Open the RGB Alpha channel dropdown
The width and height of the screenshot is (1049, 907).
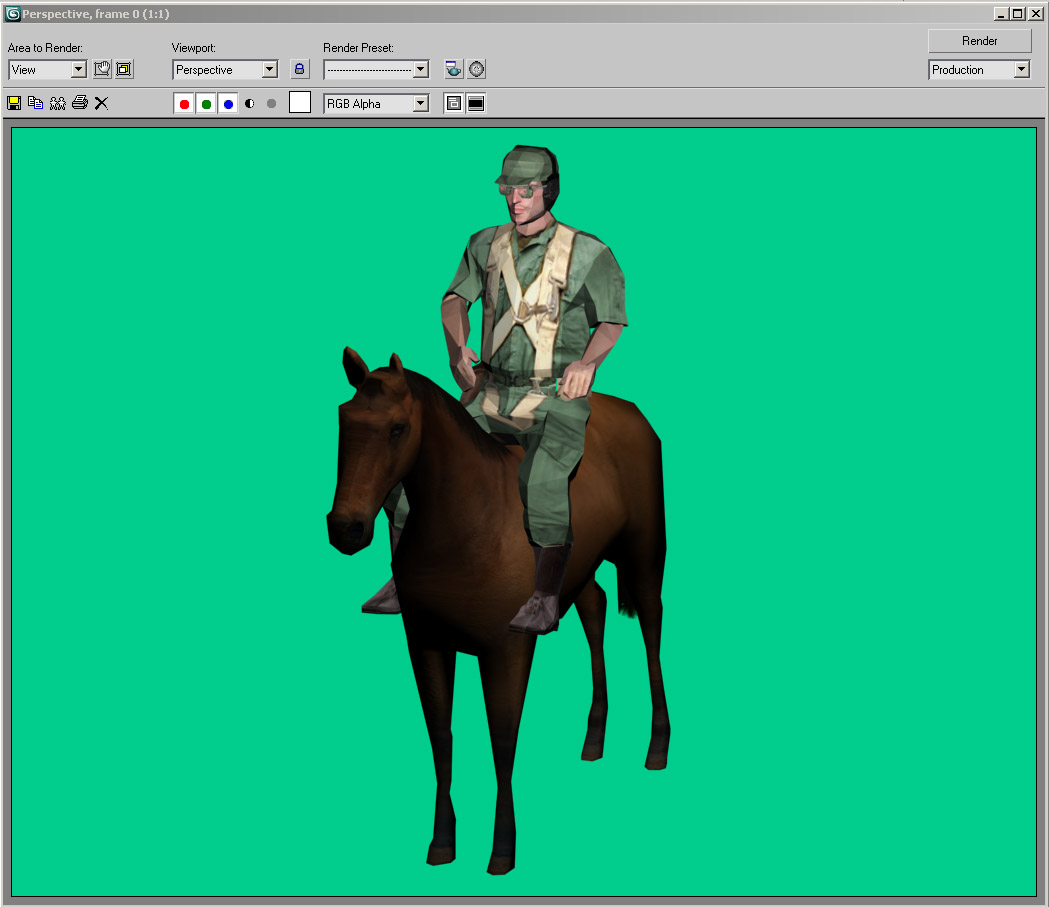click(x=420, y=104)
